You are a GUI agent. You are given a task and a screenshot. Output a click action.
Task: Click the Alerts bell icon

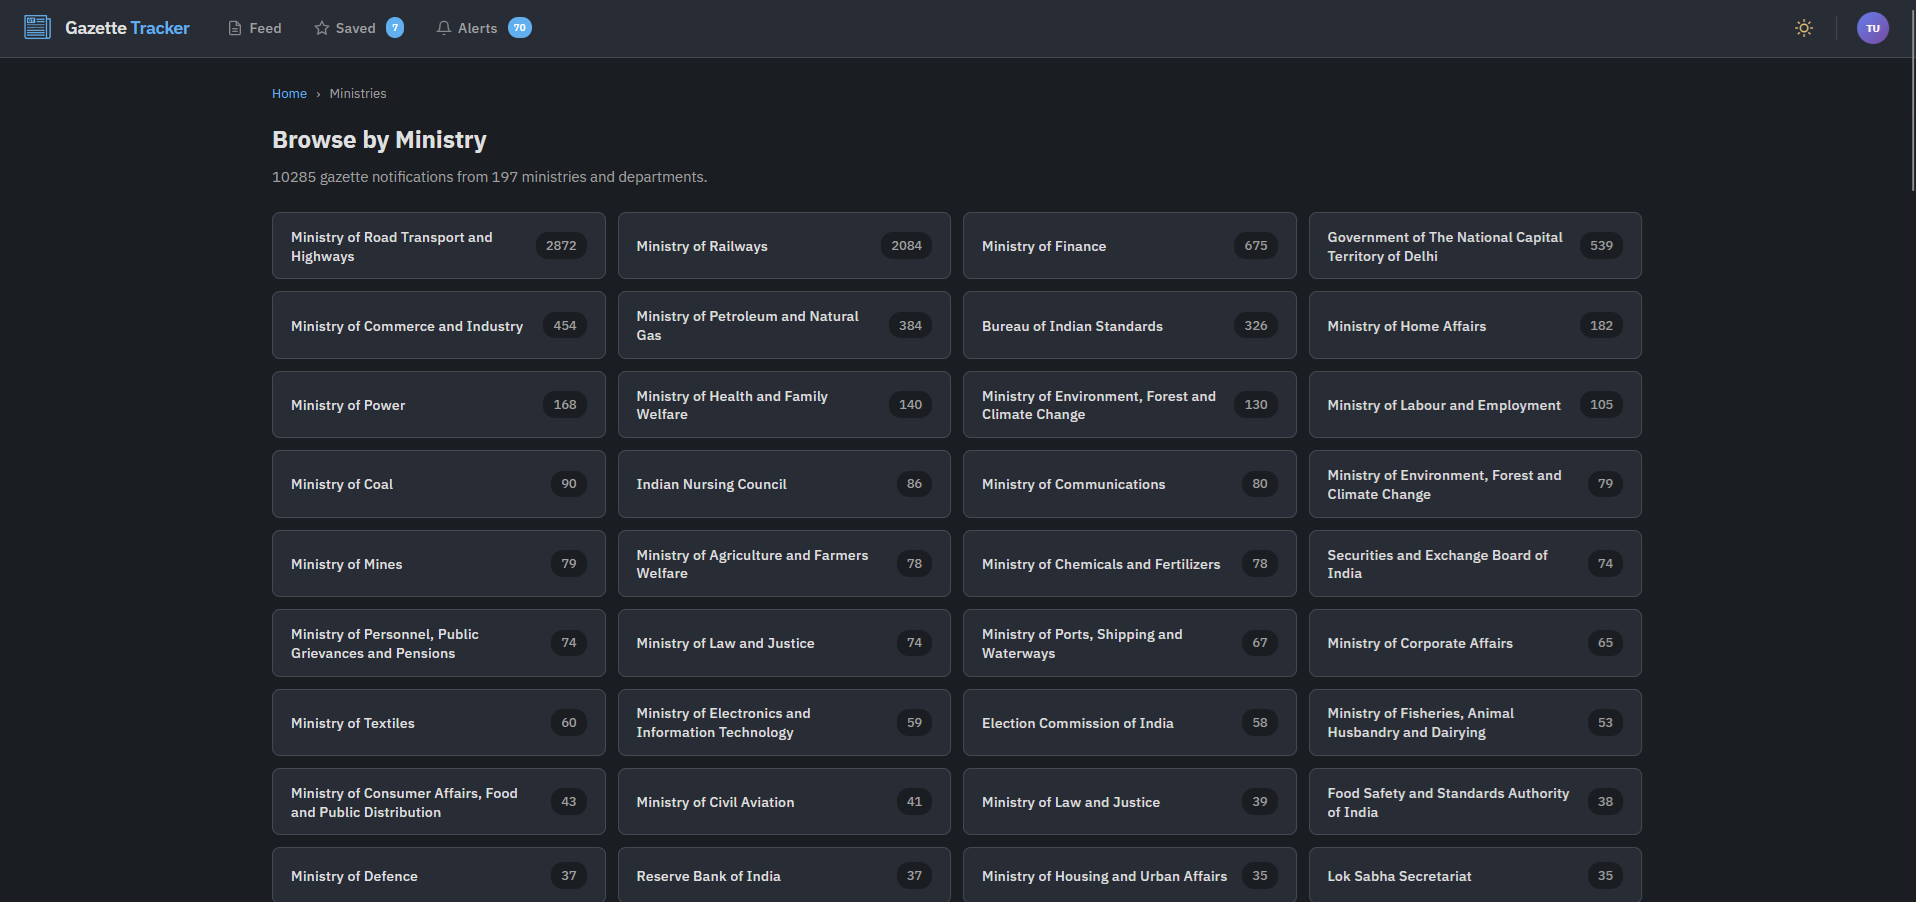tap(444, 28)
